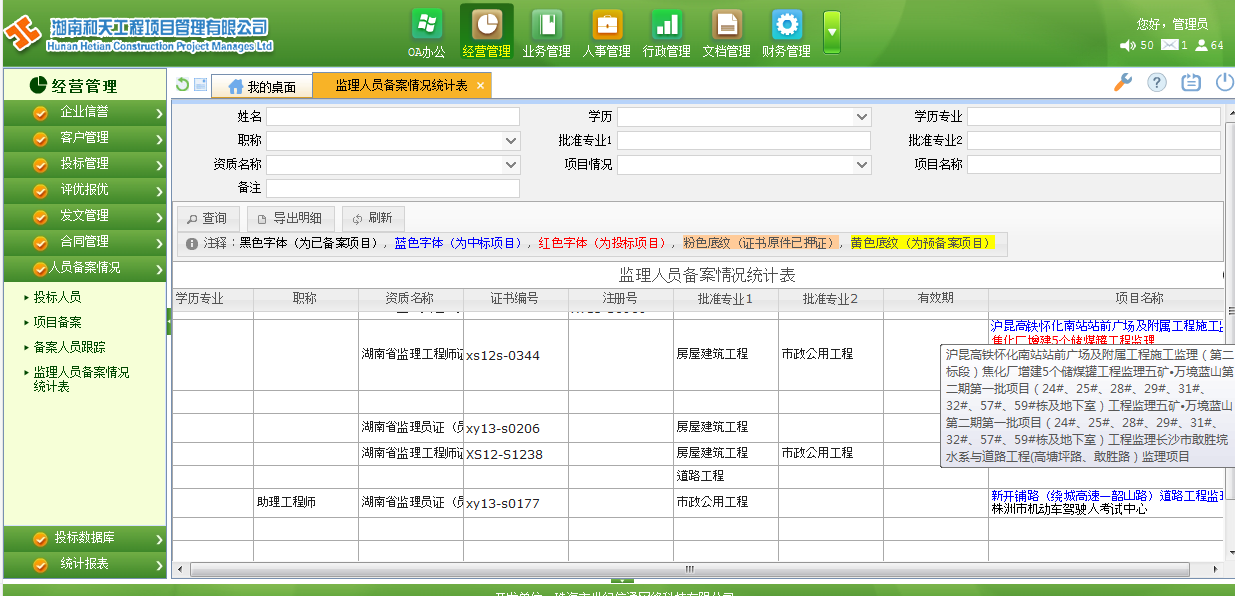Click the 查询 search button
Image resolution: width=1235 pixels, height=596 pixels.
tap(207, 218)
